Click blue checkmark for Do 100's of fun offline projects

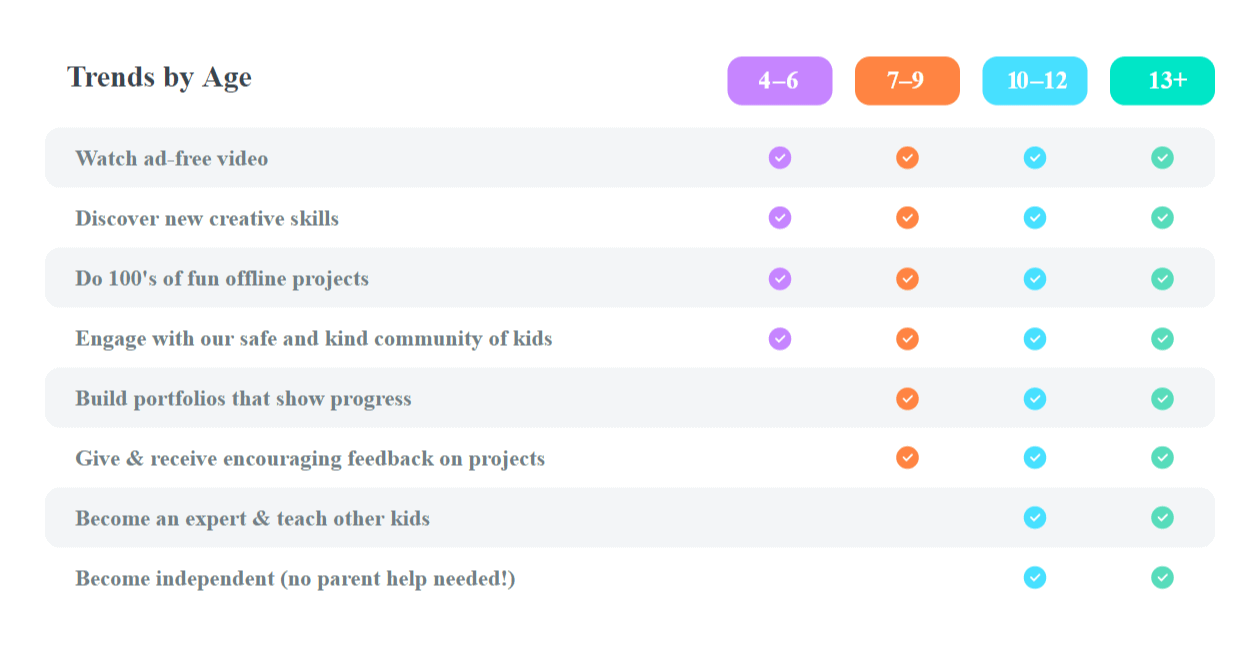click(x=1035, y=279)
